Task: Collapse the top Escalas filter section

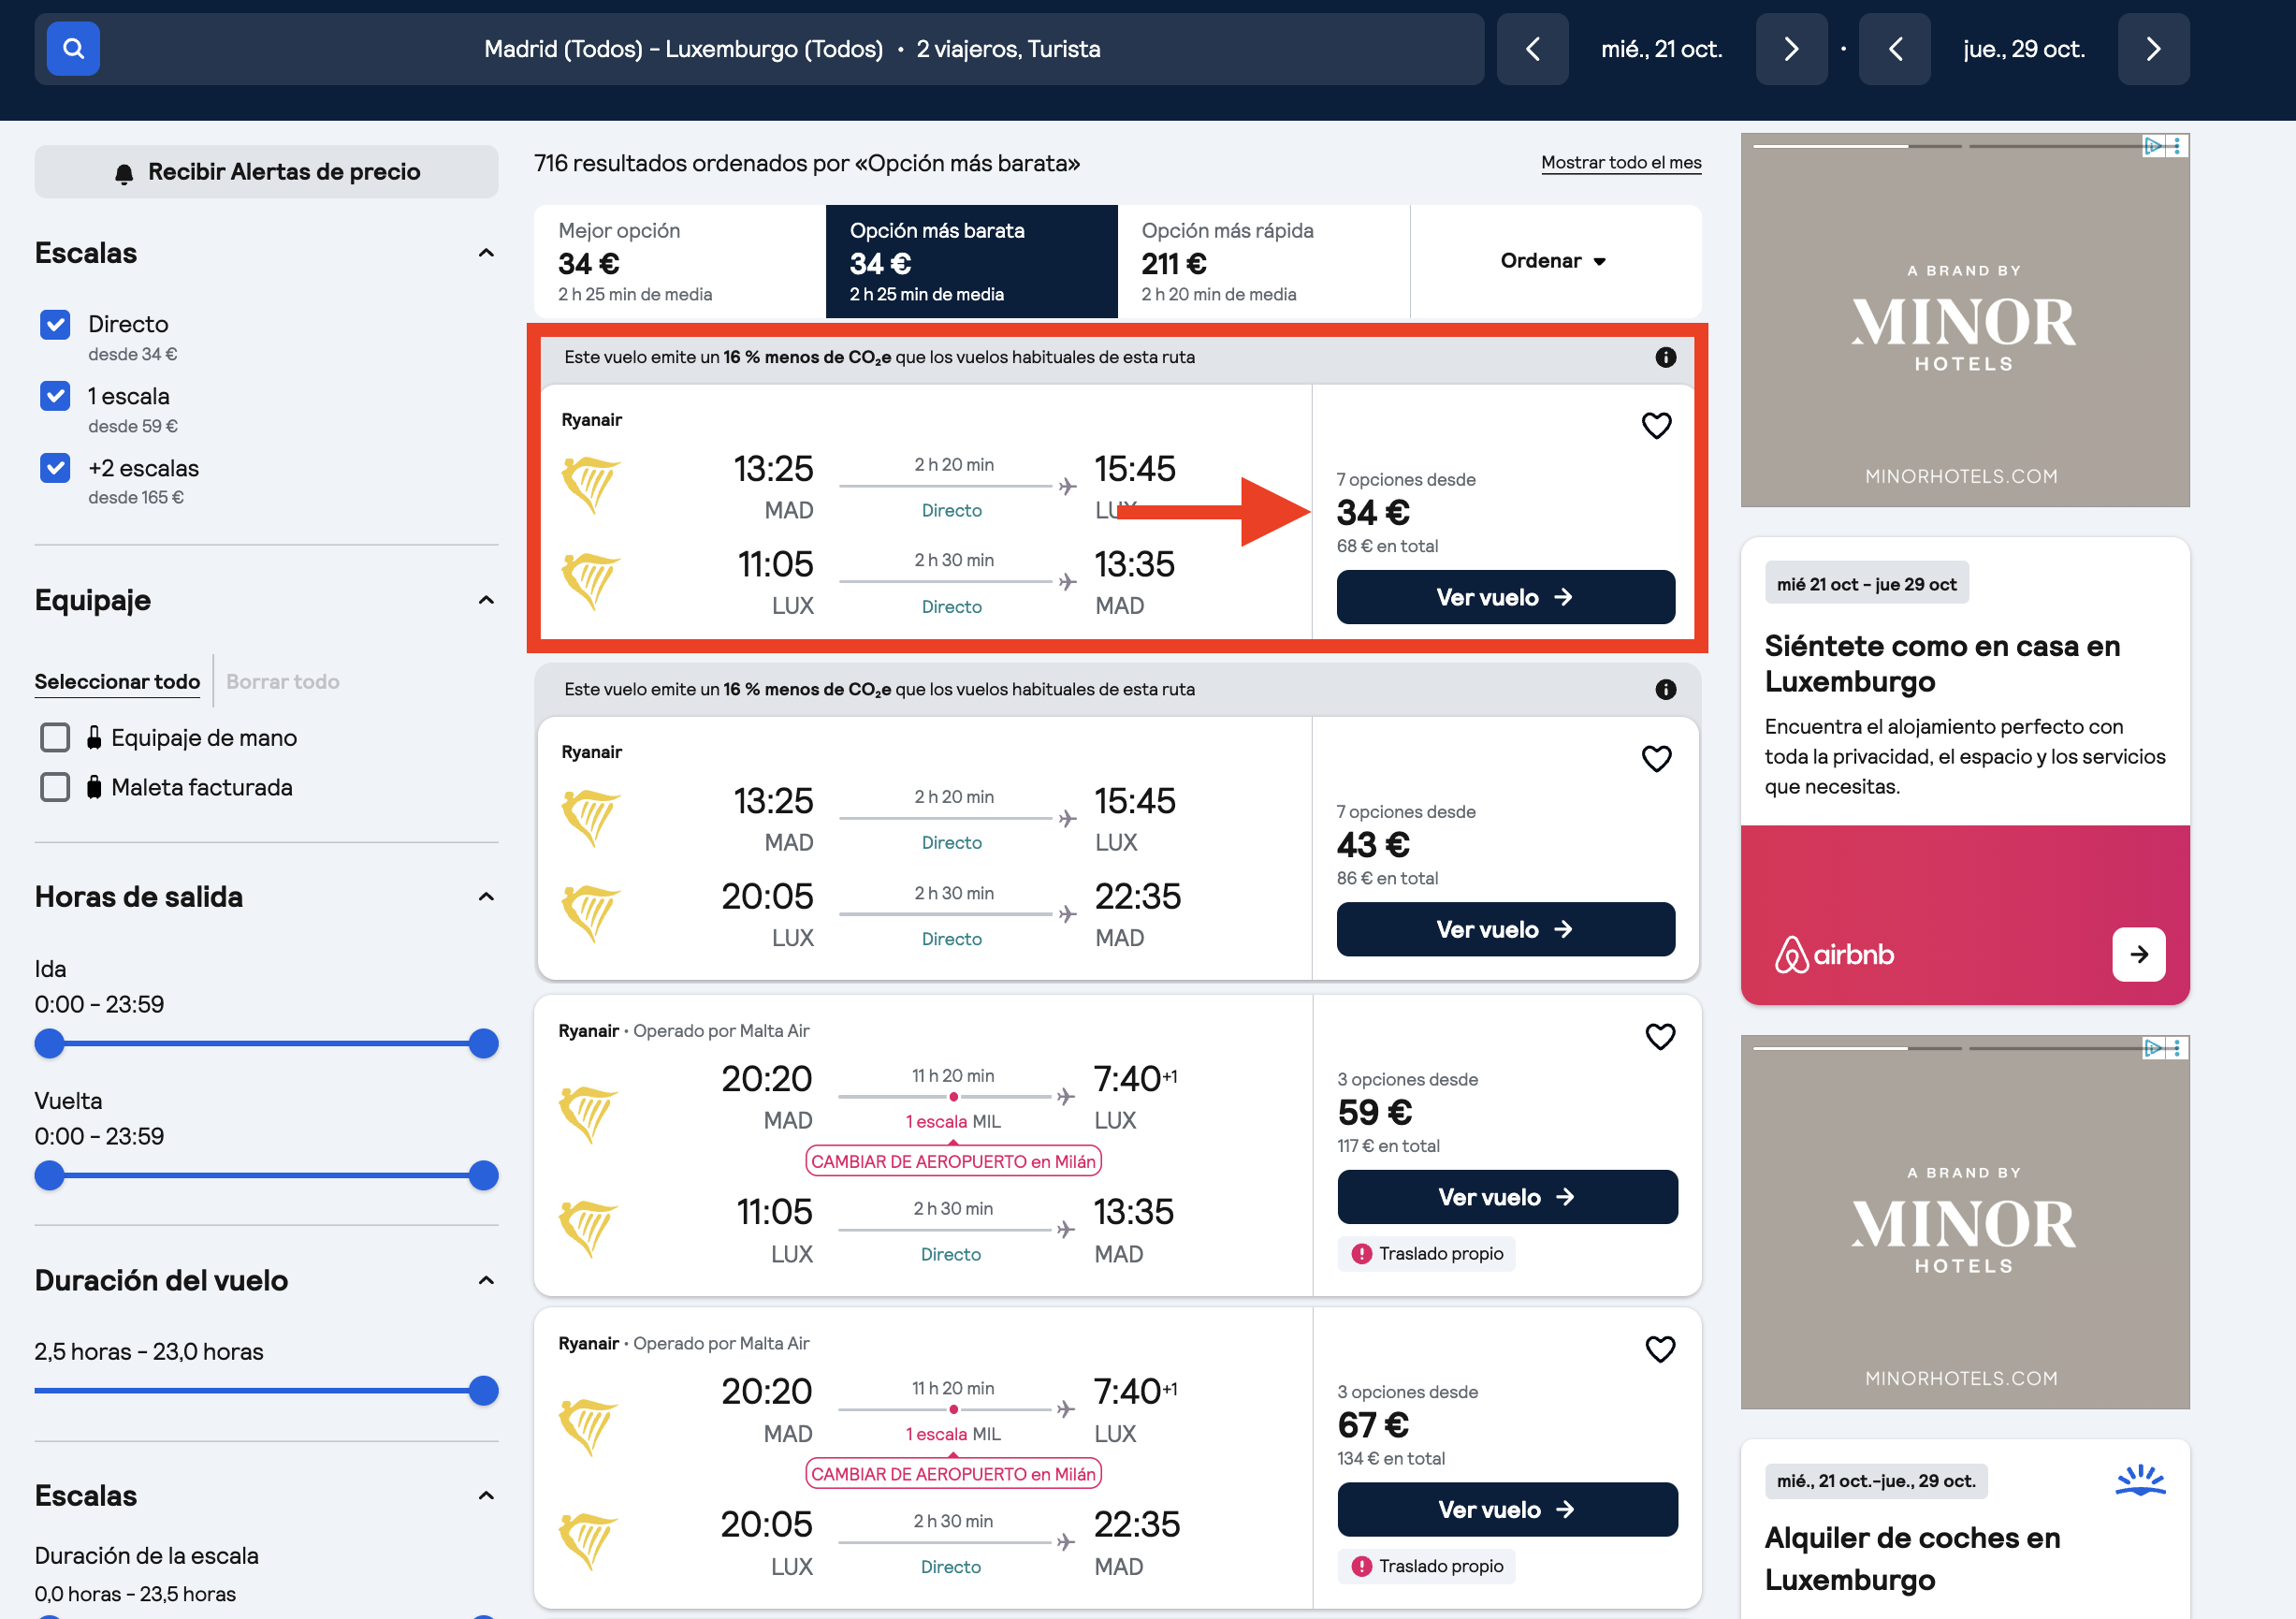Action: pos(486,253)
